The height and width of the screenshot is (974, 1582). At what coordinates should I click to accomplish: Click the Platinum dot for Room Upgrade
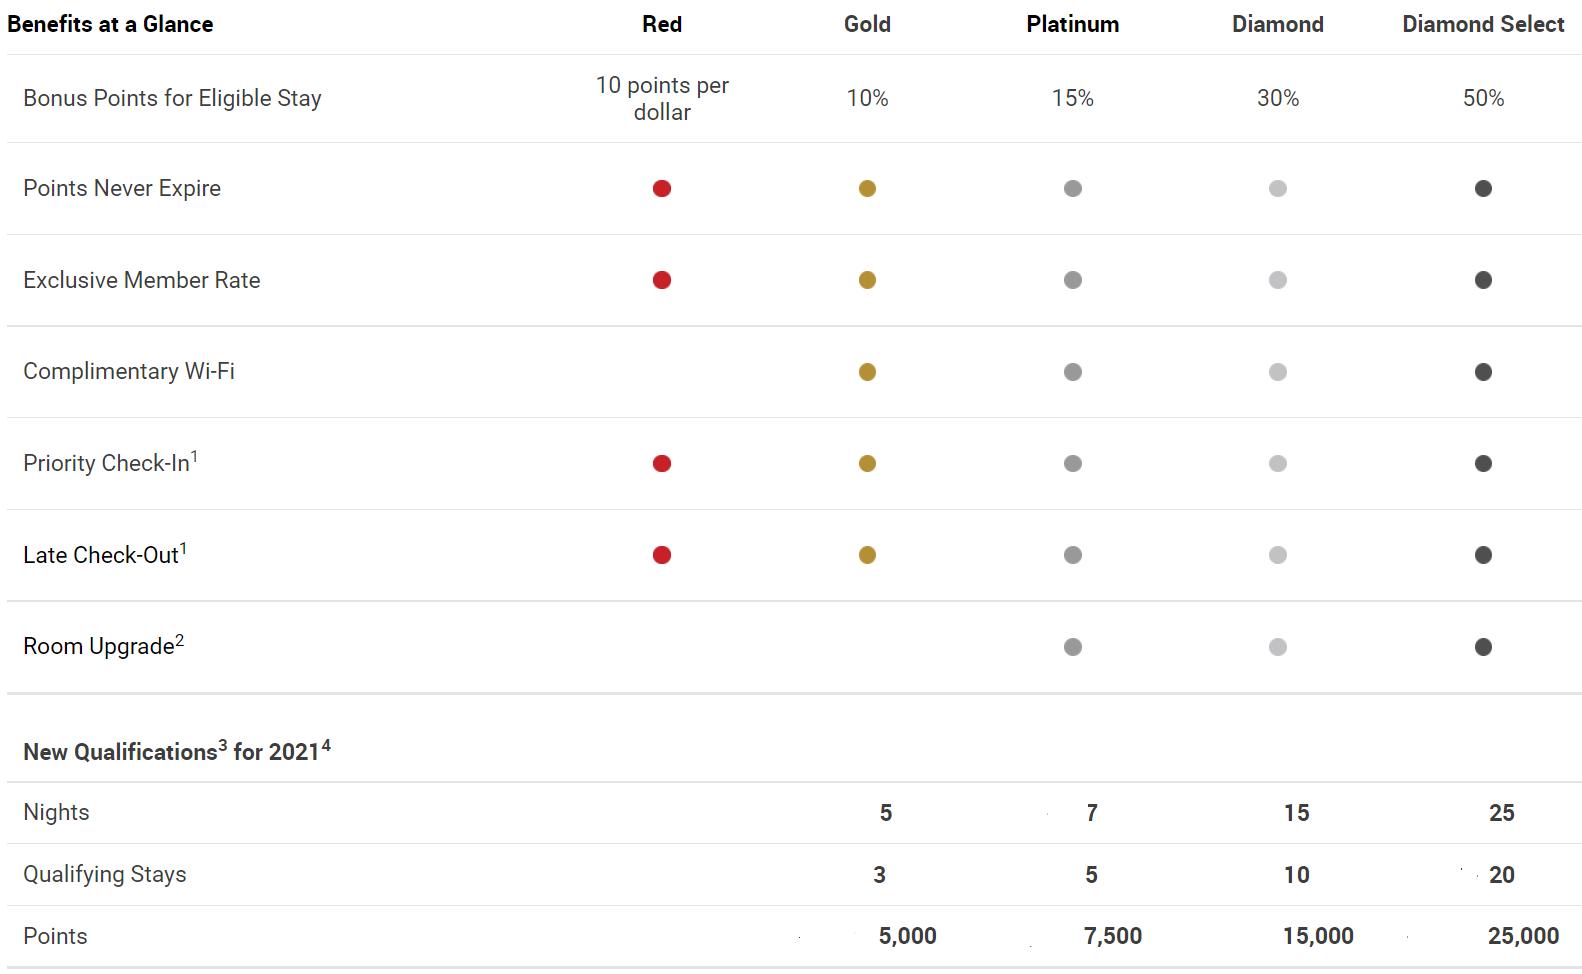(x=1073, y=647)
